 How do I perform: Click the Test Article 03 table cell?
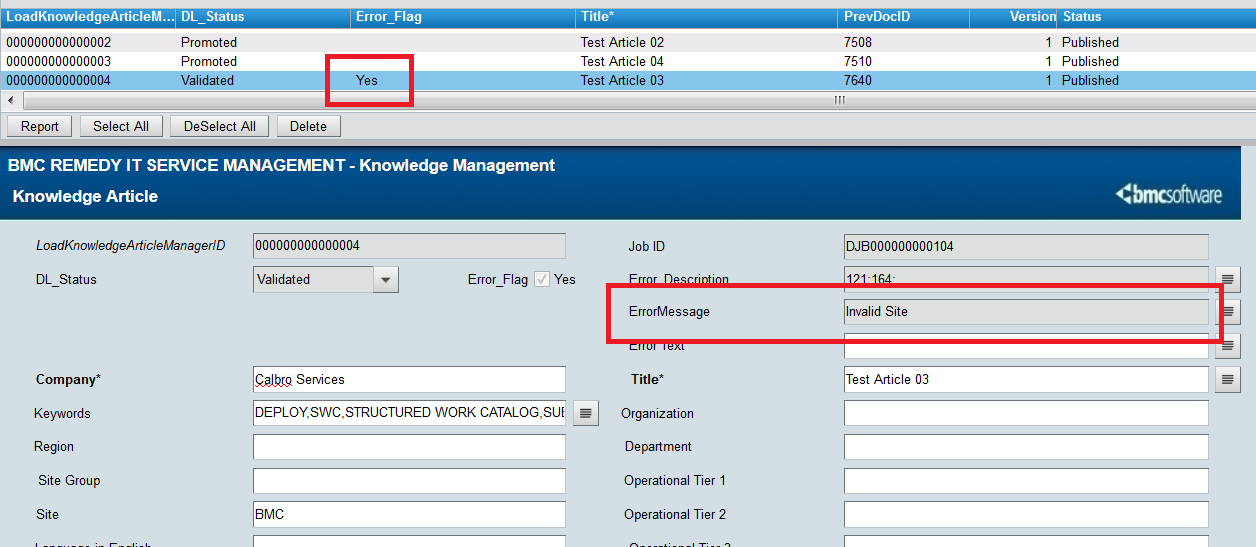pyautogui.click(x=622, y=80)
